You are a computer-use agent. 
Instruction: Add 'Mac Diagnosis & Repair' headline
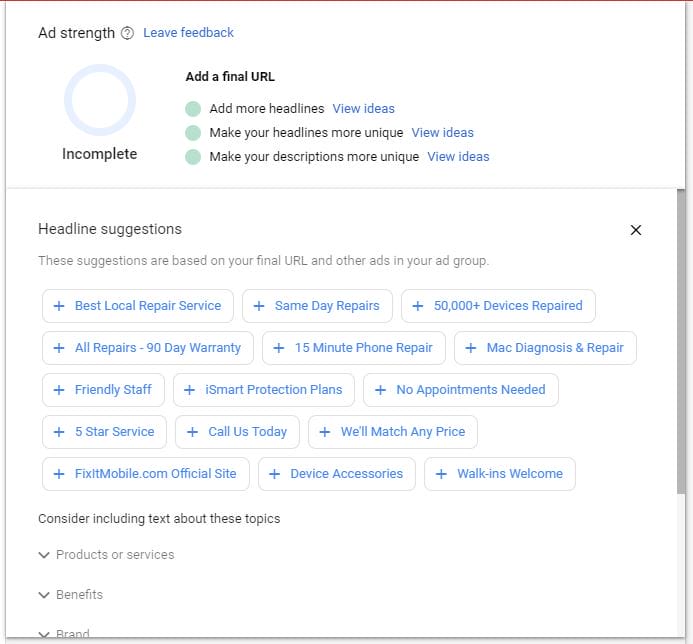point(545,348)
